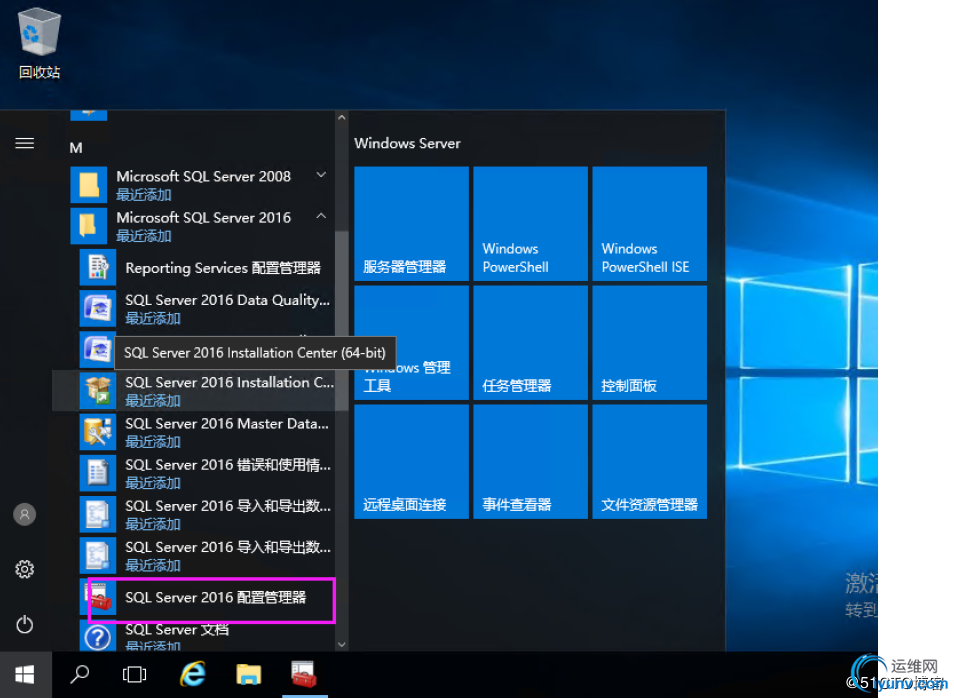Image resolution: width=954 pixels, height=700 pixels.
Task: Open the 文件资源管理器 tile
Action: pyautogui.click(x=650, y=462)
